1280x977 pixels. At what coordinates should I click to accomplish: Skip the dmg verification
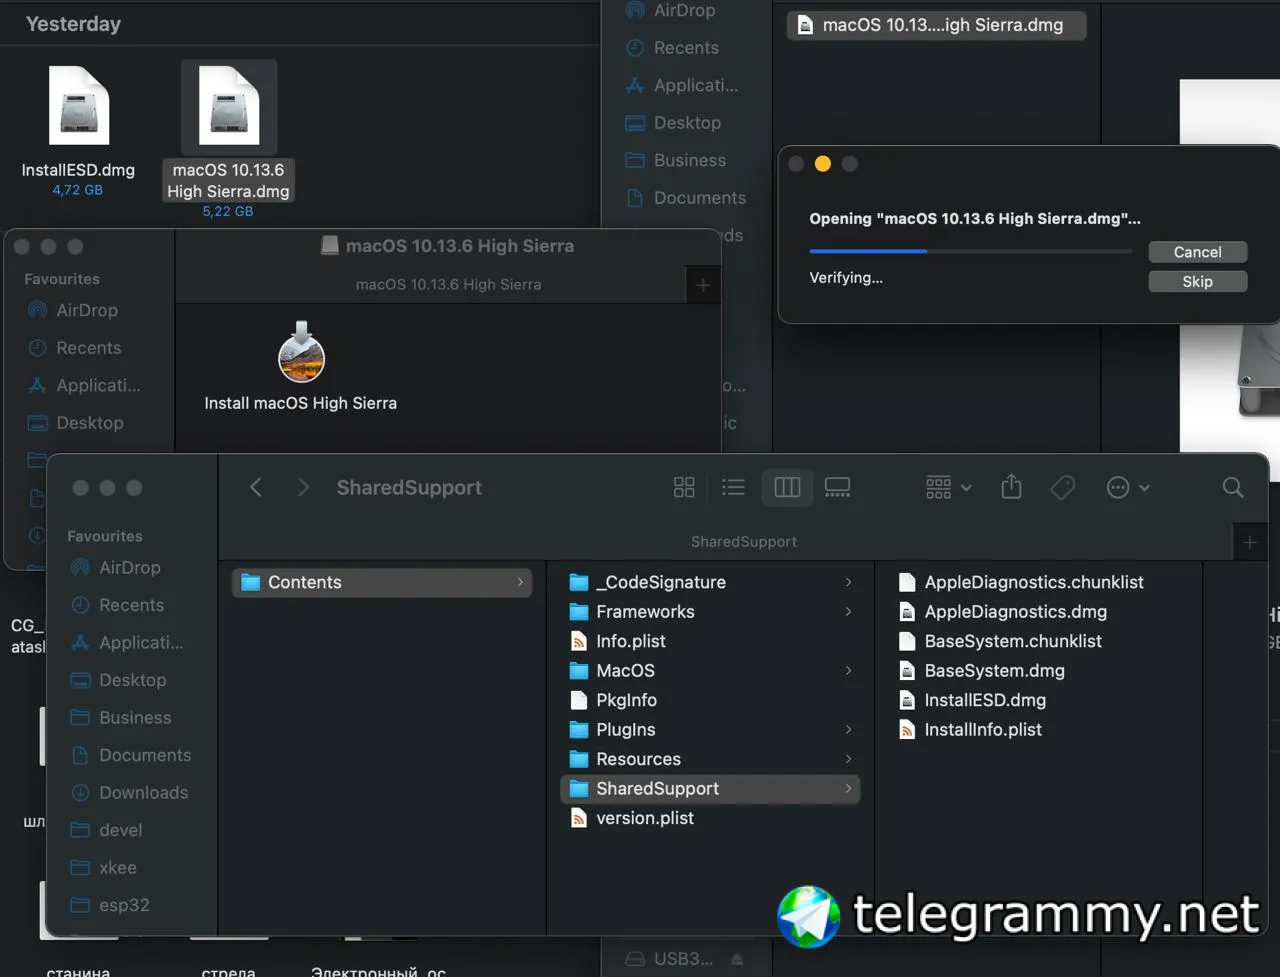(x=1197, y=282)
